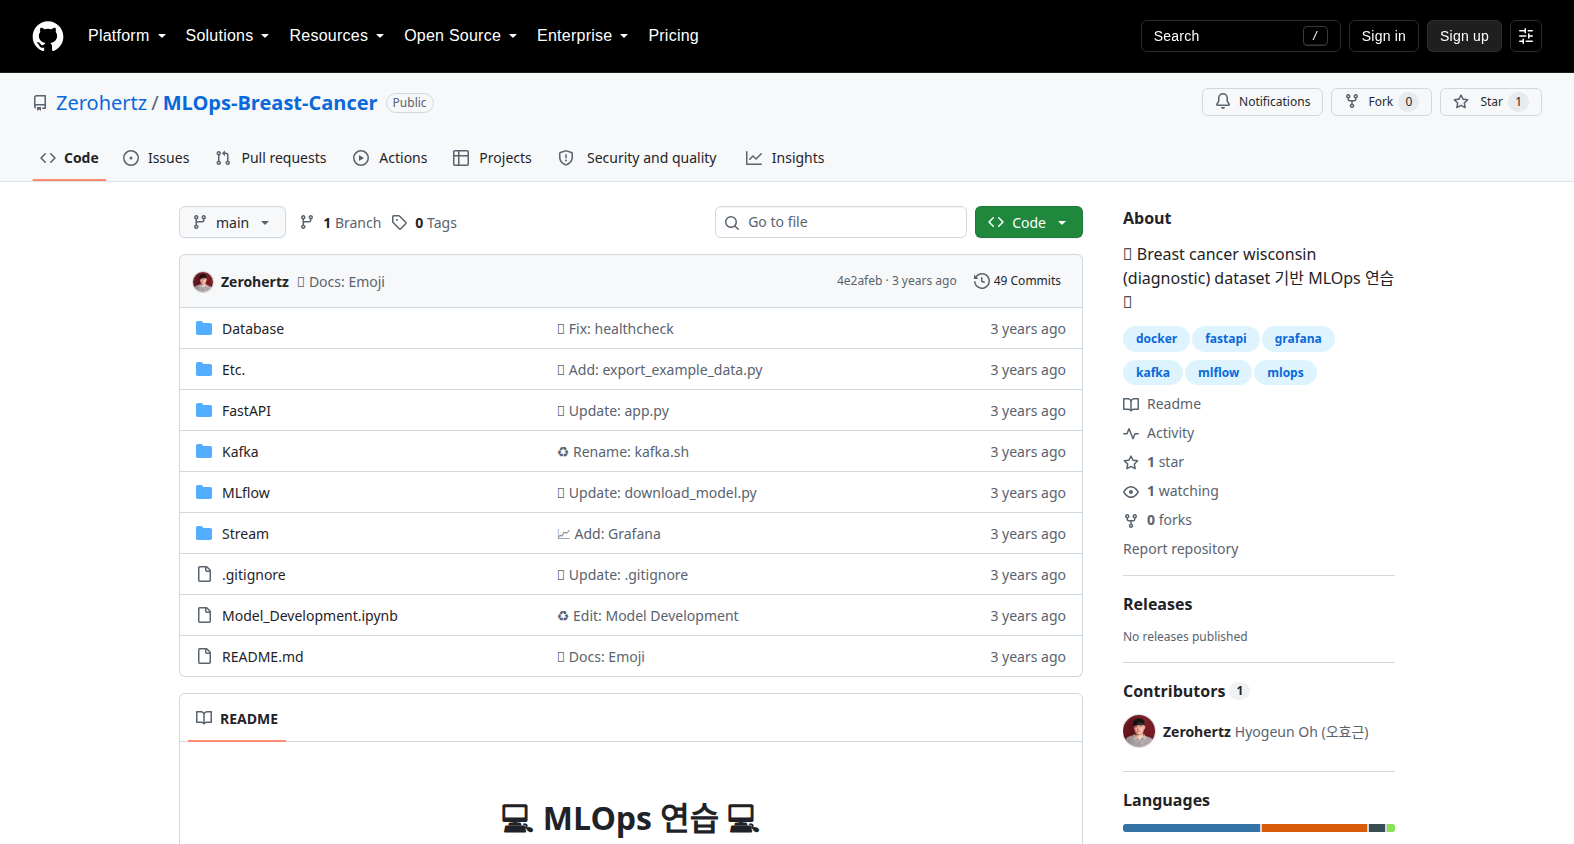
Task: Open the .gitignore file
Action: tap(254, 575)
